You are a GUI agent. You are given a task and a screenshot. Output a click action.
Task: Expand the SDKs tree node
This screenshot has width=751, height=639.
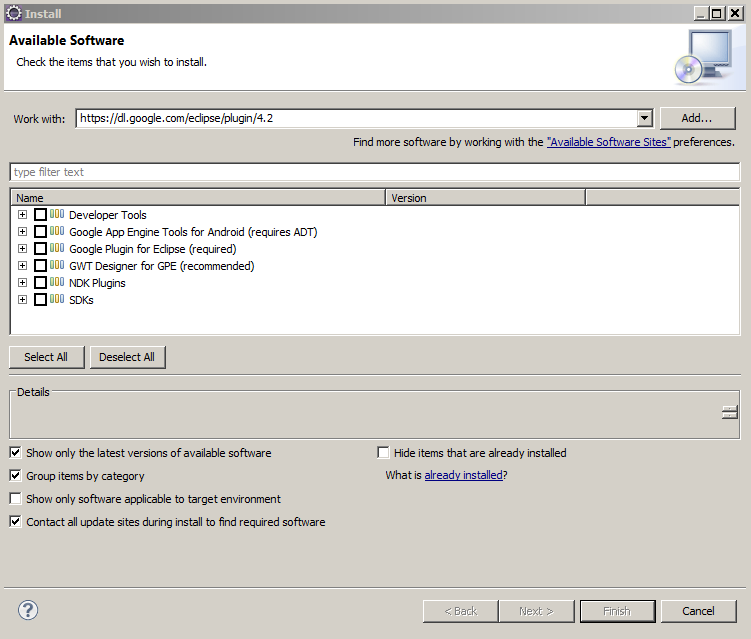[x=23, y=300]
